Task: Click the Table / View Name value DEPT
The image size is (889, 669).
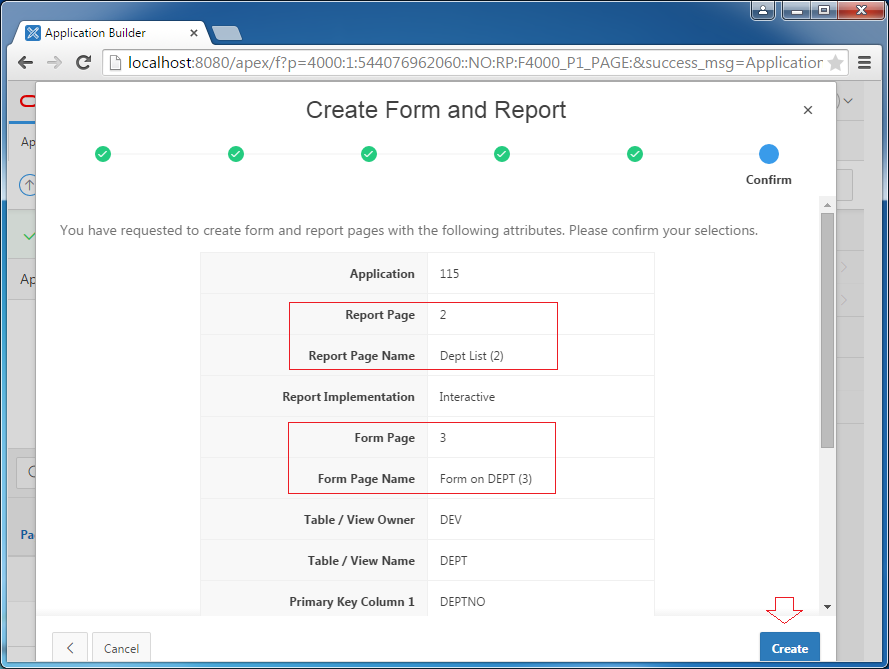Action: 454,561
